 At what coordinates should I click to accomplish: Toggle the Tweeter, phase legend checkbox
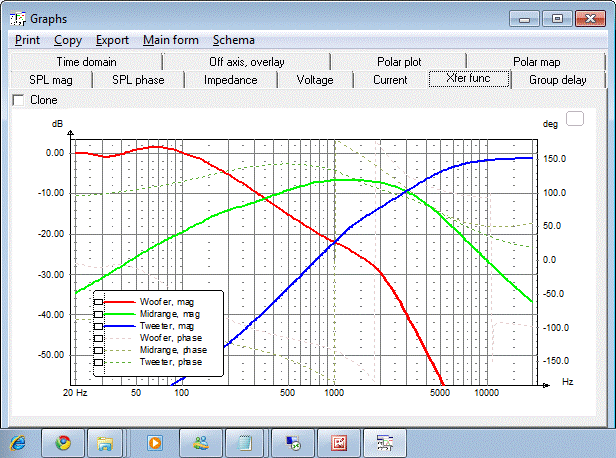(x=98, y=362)
